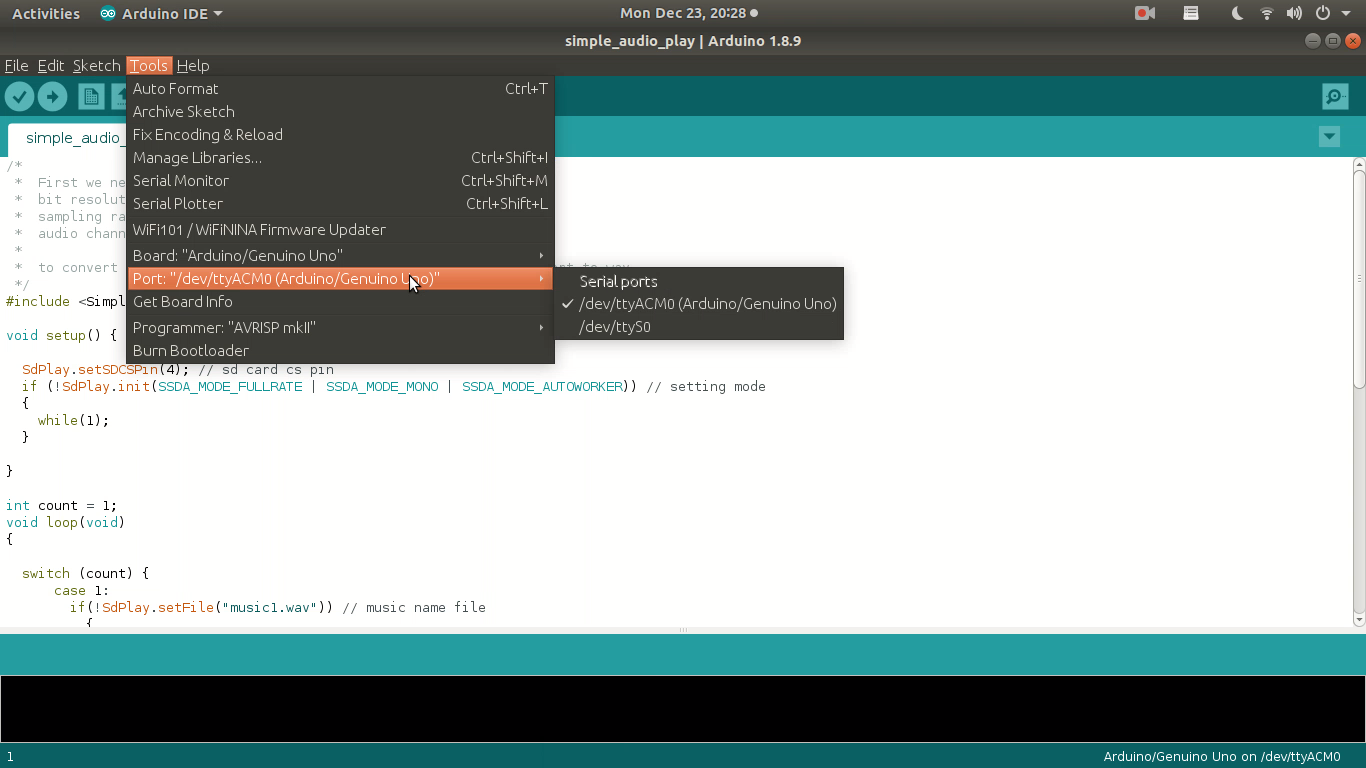Open the Activities overview
The height and width of the screenshot is (768, 1366).
pos(46,14)
